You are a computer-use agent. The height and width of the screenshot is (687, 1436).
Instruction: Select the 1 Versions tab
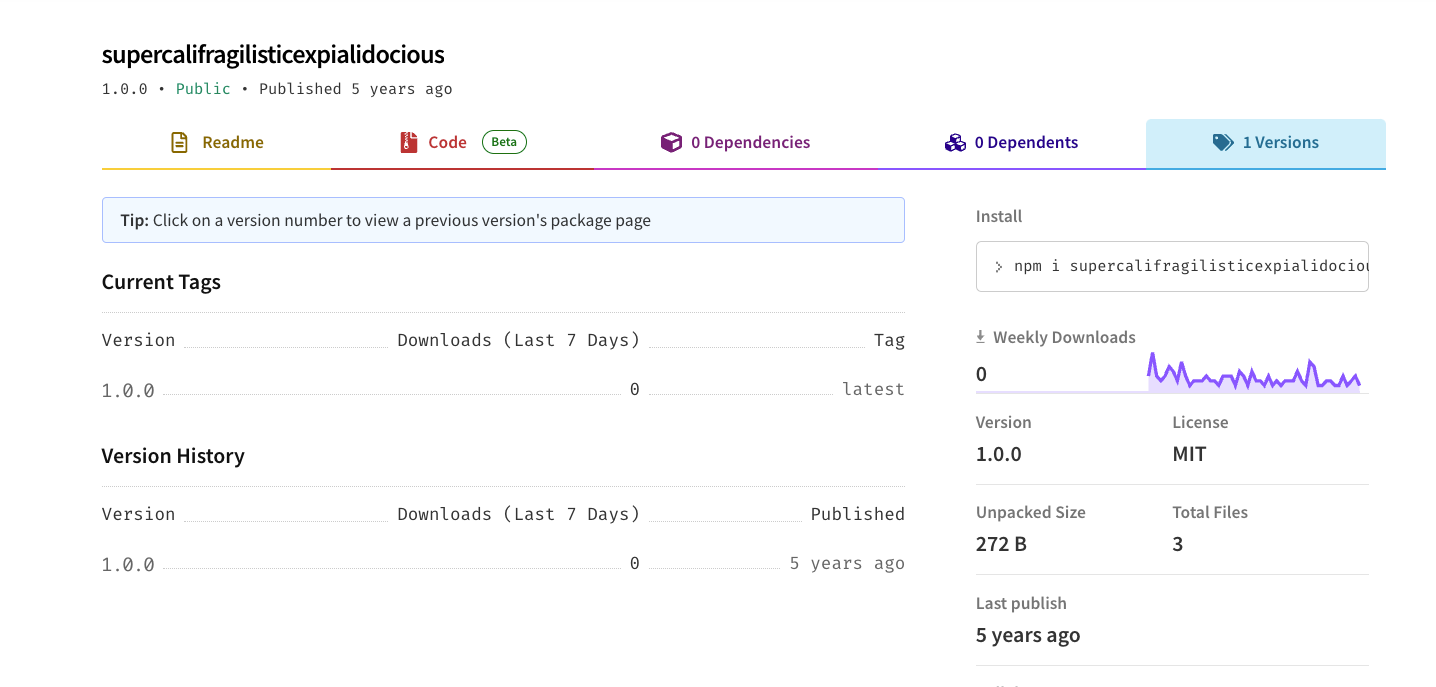1280,143
